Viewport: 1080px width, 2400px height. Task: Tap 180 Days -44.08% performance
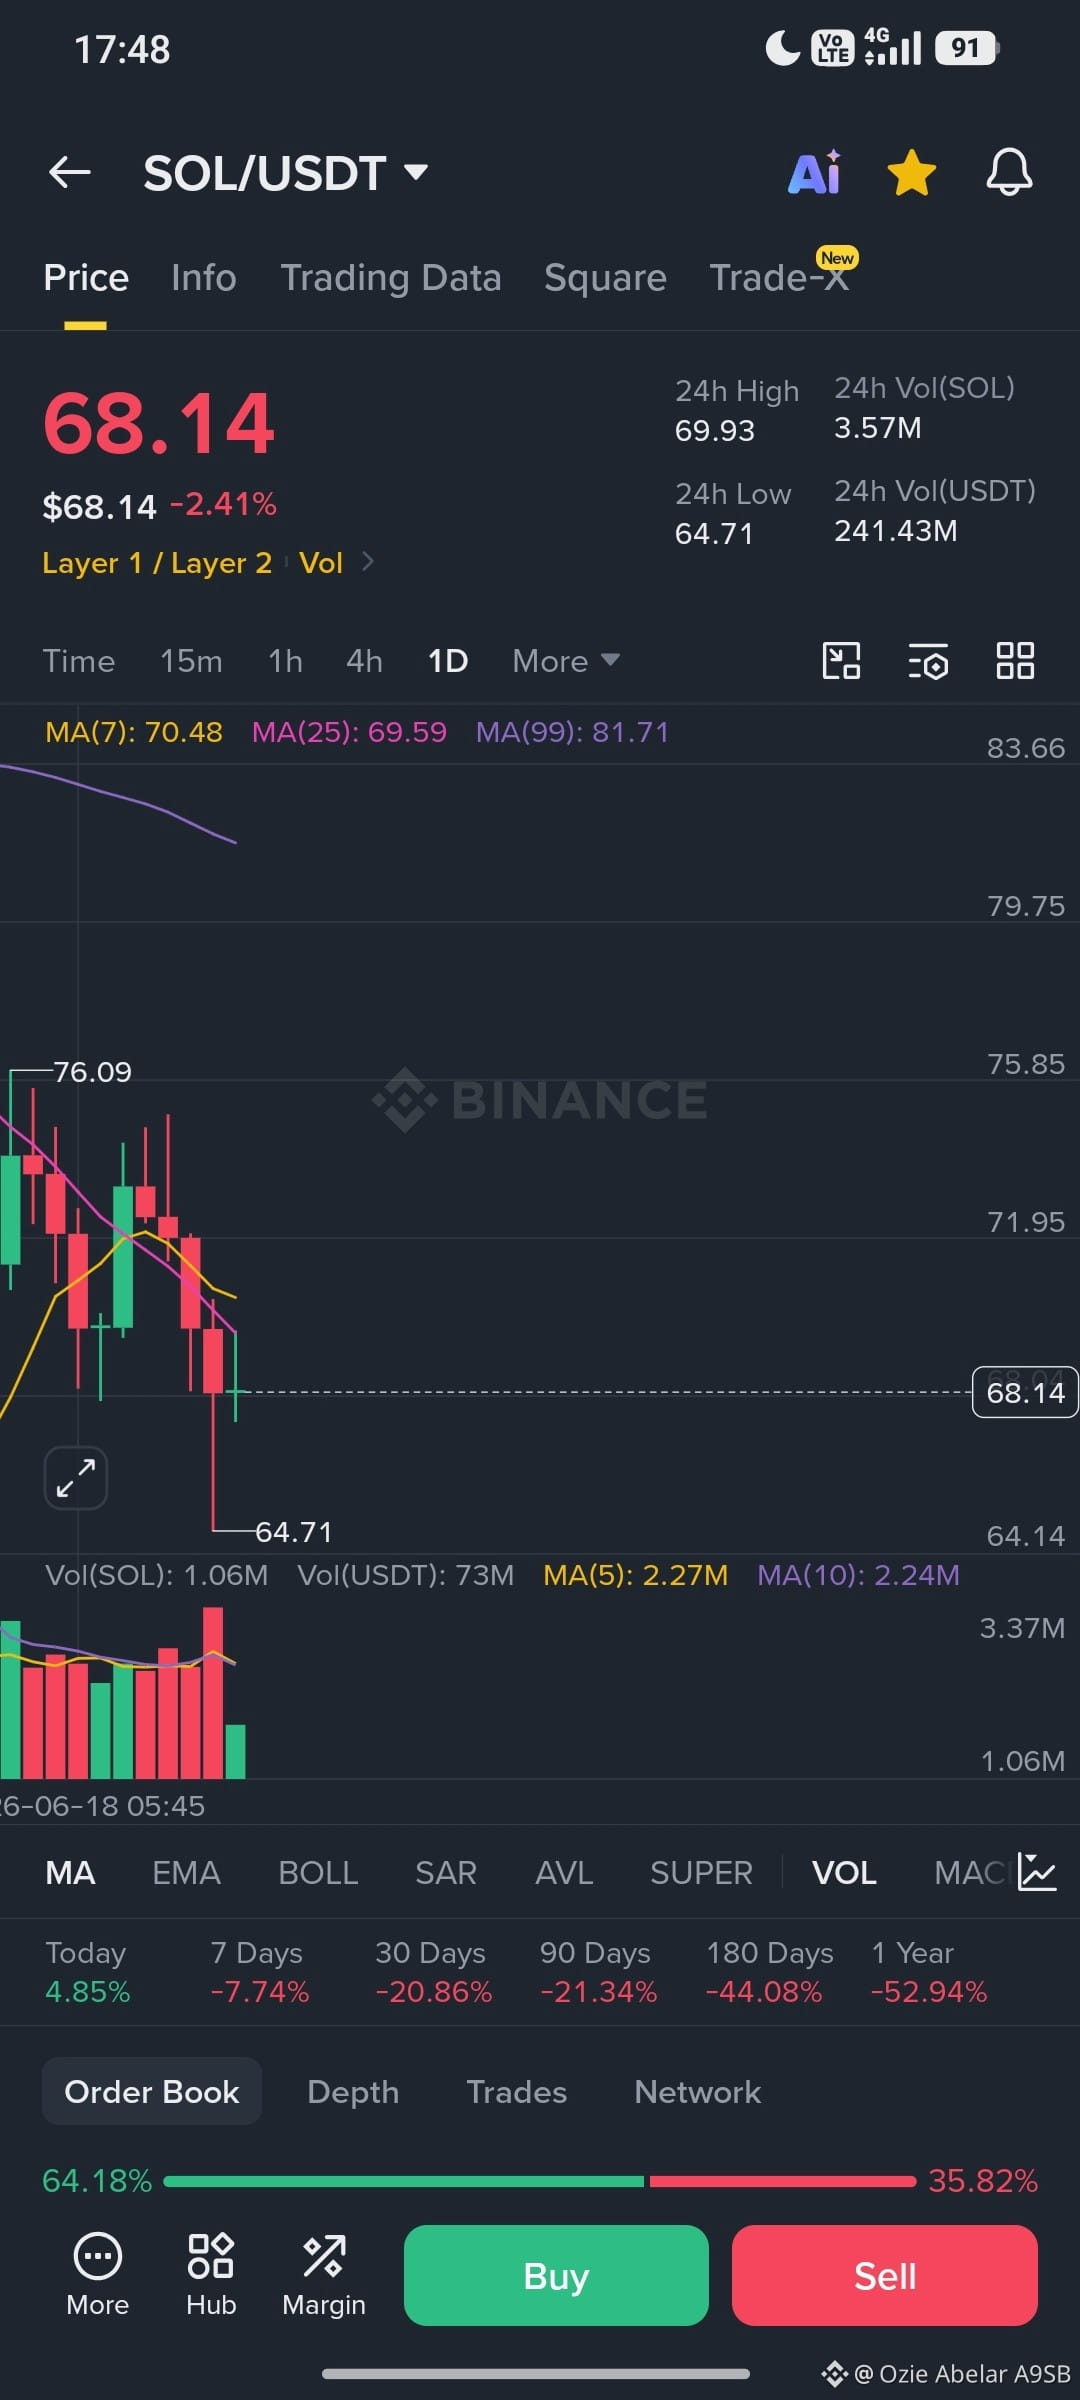769,1972
